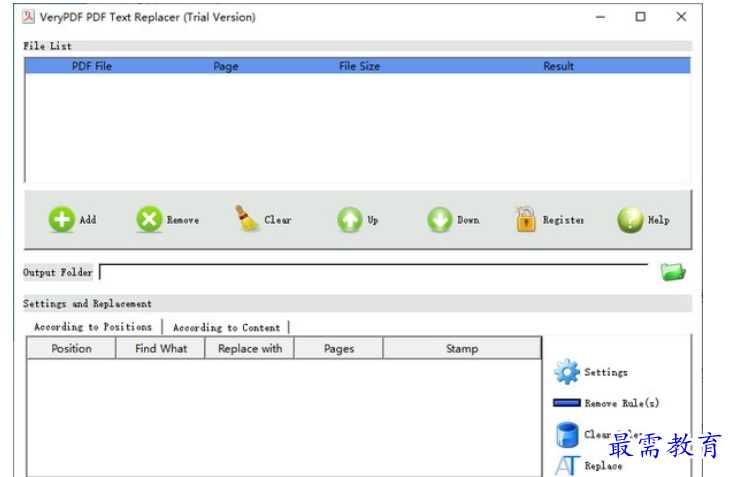Click the File Size column header
The width and height of the screenshot is (730, 477).
click(x=359, y=66)
